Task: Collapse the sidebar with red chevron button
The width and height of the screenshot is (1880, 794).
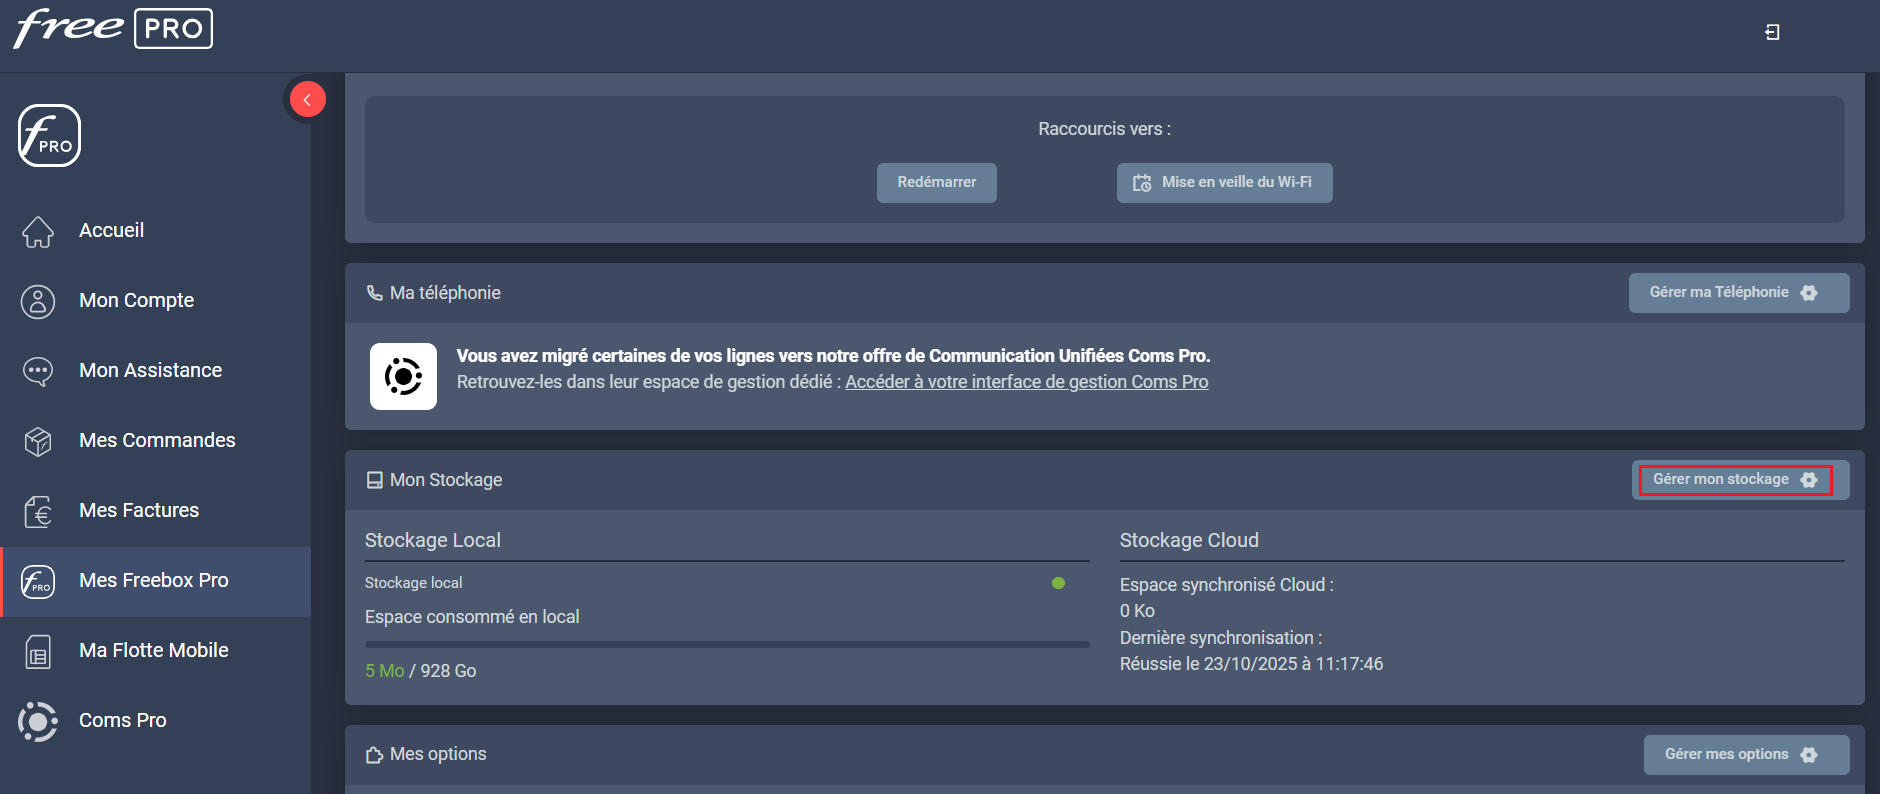Action: [307, 99]
